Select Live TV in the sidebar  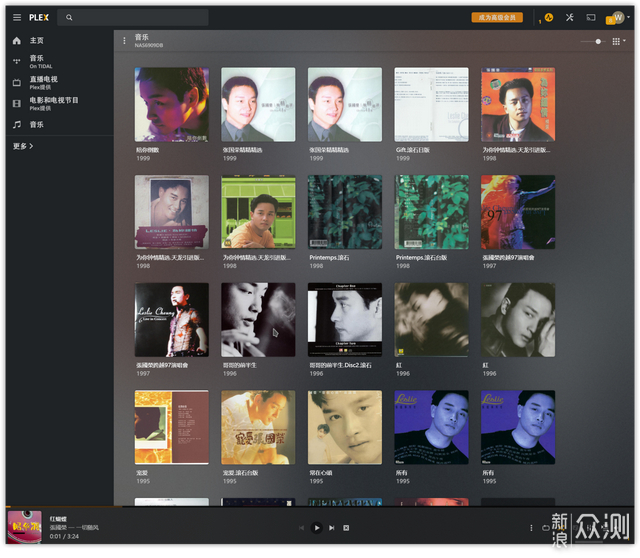coord(42,82)
